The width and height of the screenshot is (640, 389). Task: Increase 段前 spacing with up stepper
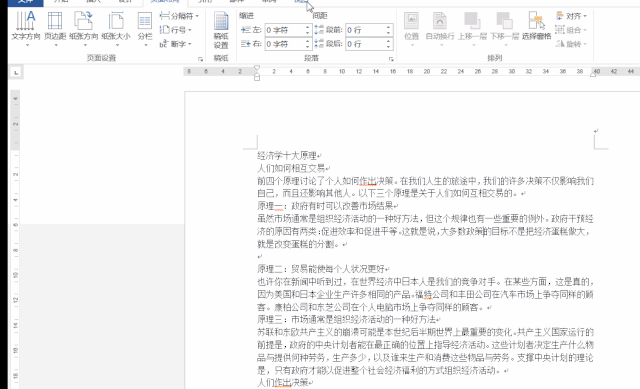pyautogui.click(x=389, y=27)
